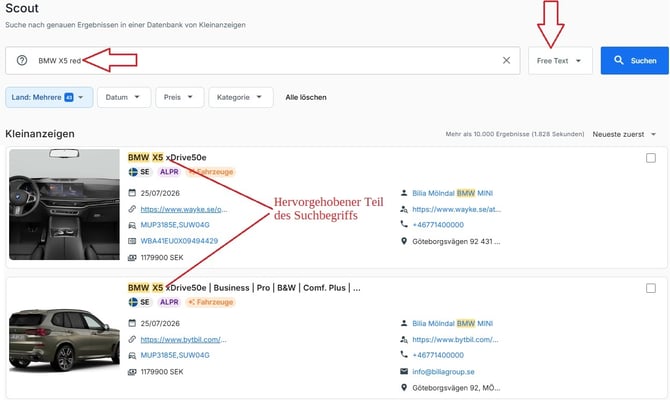The image size is (670, 400).
Task: Click the Fahrzeuge category tag in second listing
Action: (x=211, y=302)
